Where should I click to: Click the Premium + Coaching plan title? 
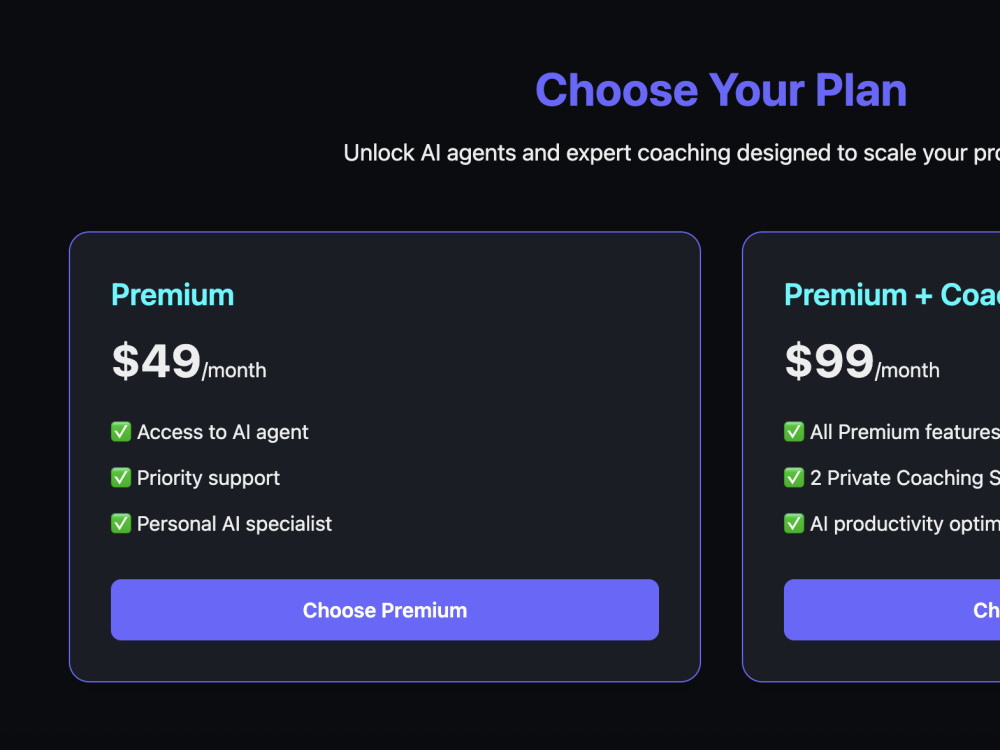click(x=892, y=295)
